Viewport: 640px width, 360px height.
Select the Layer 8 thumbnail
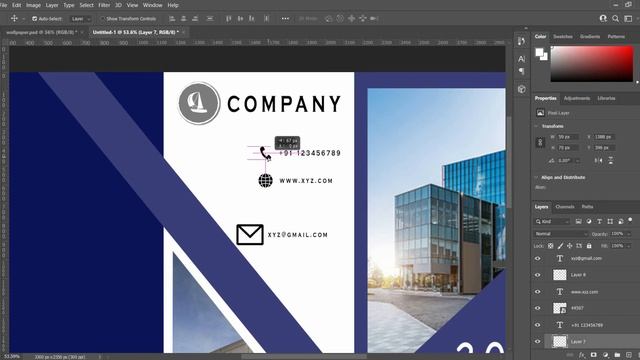(x=560, y=275)
